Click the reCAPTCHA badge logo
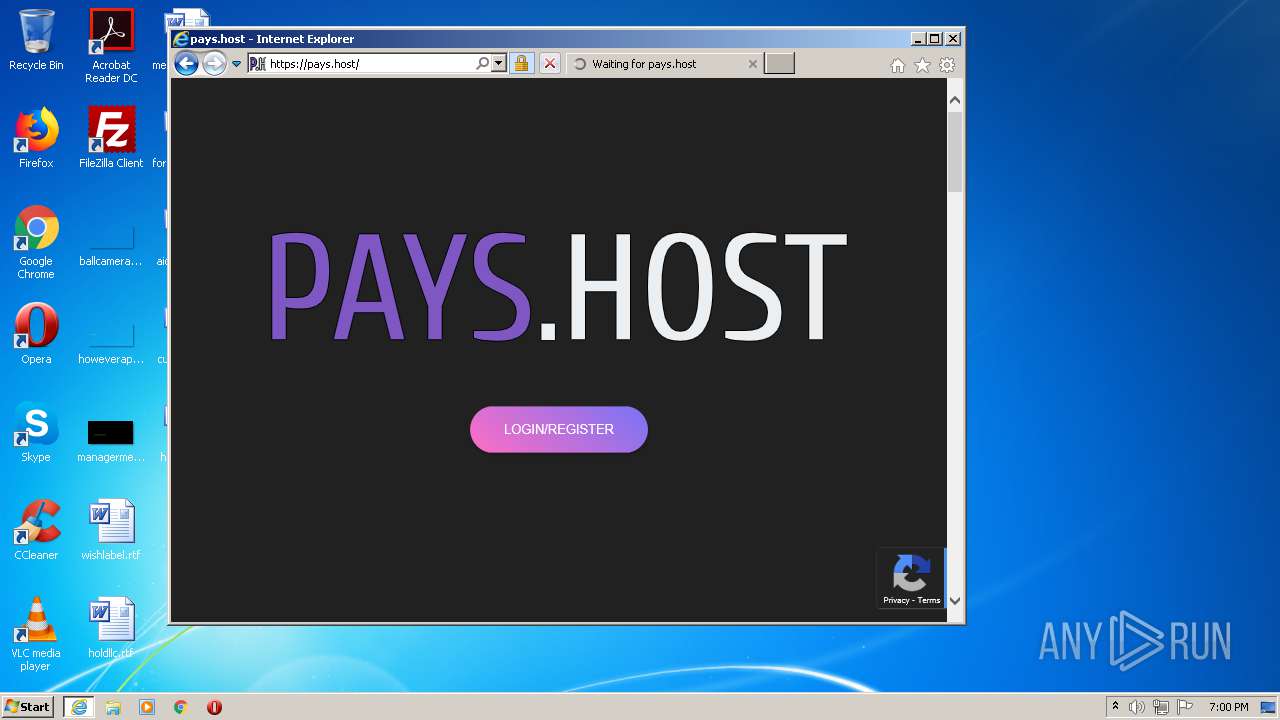This screenshot has width=1280, height=720. [911, 572]
